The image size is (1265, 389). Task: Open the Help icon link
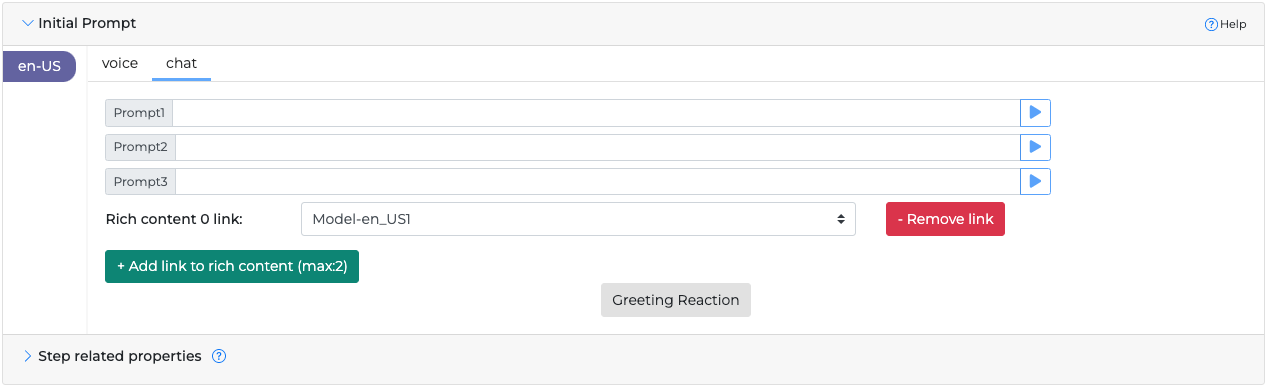[1211, 24]
